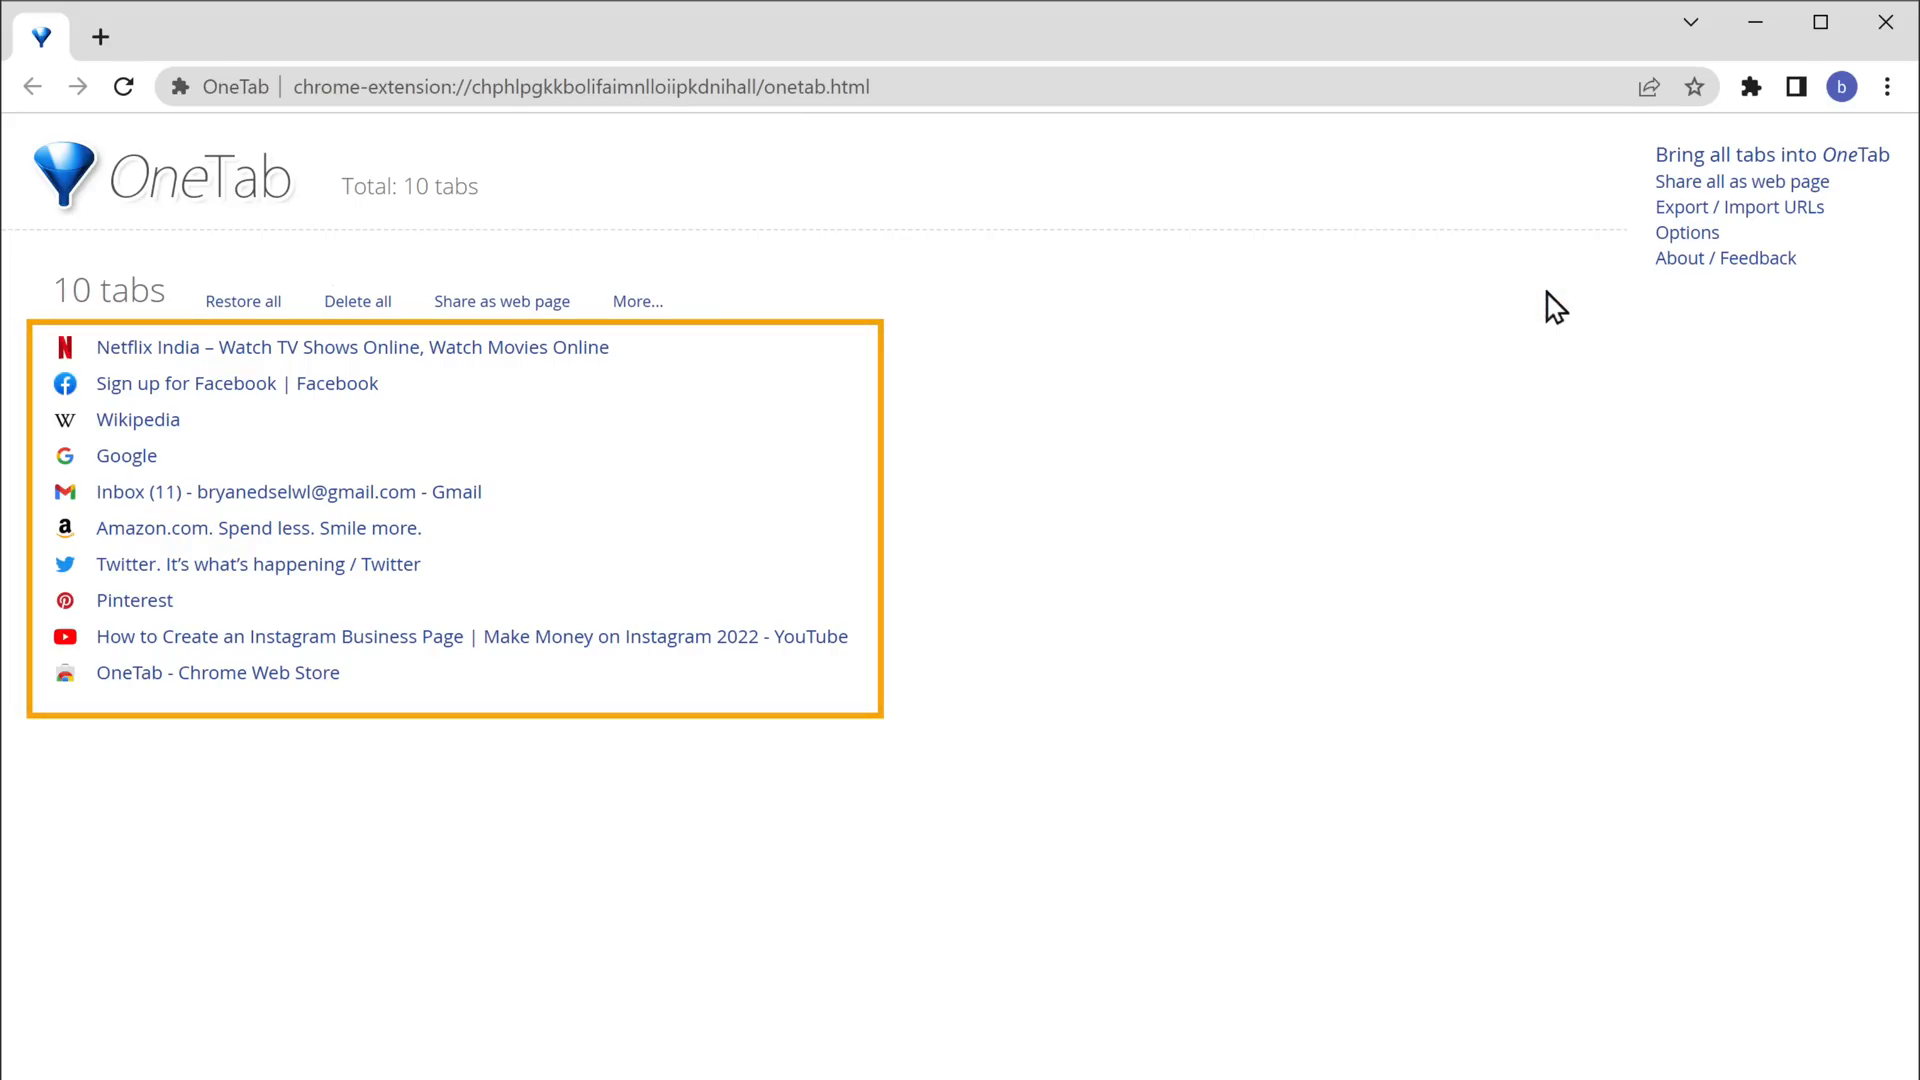Delete all tabs in the group

point(358,302)
